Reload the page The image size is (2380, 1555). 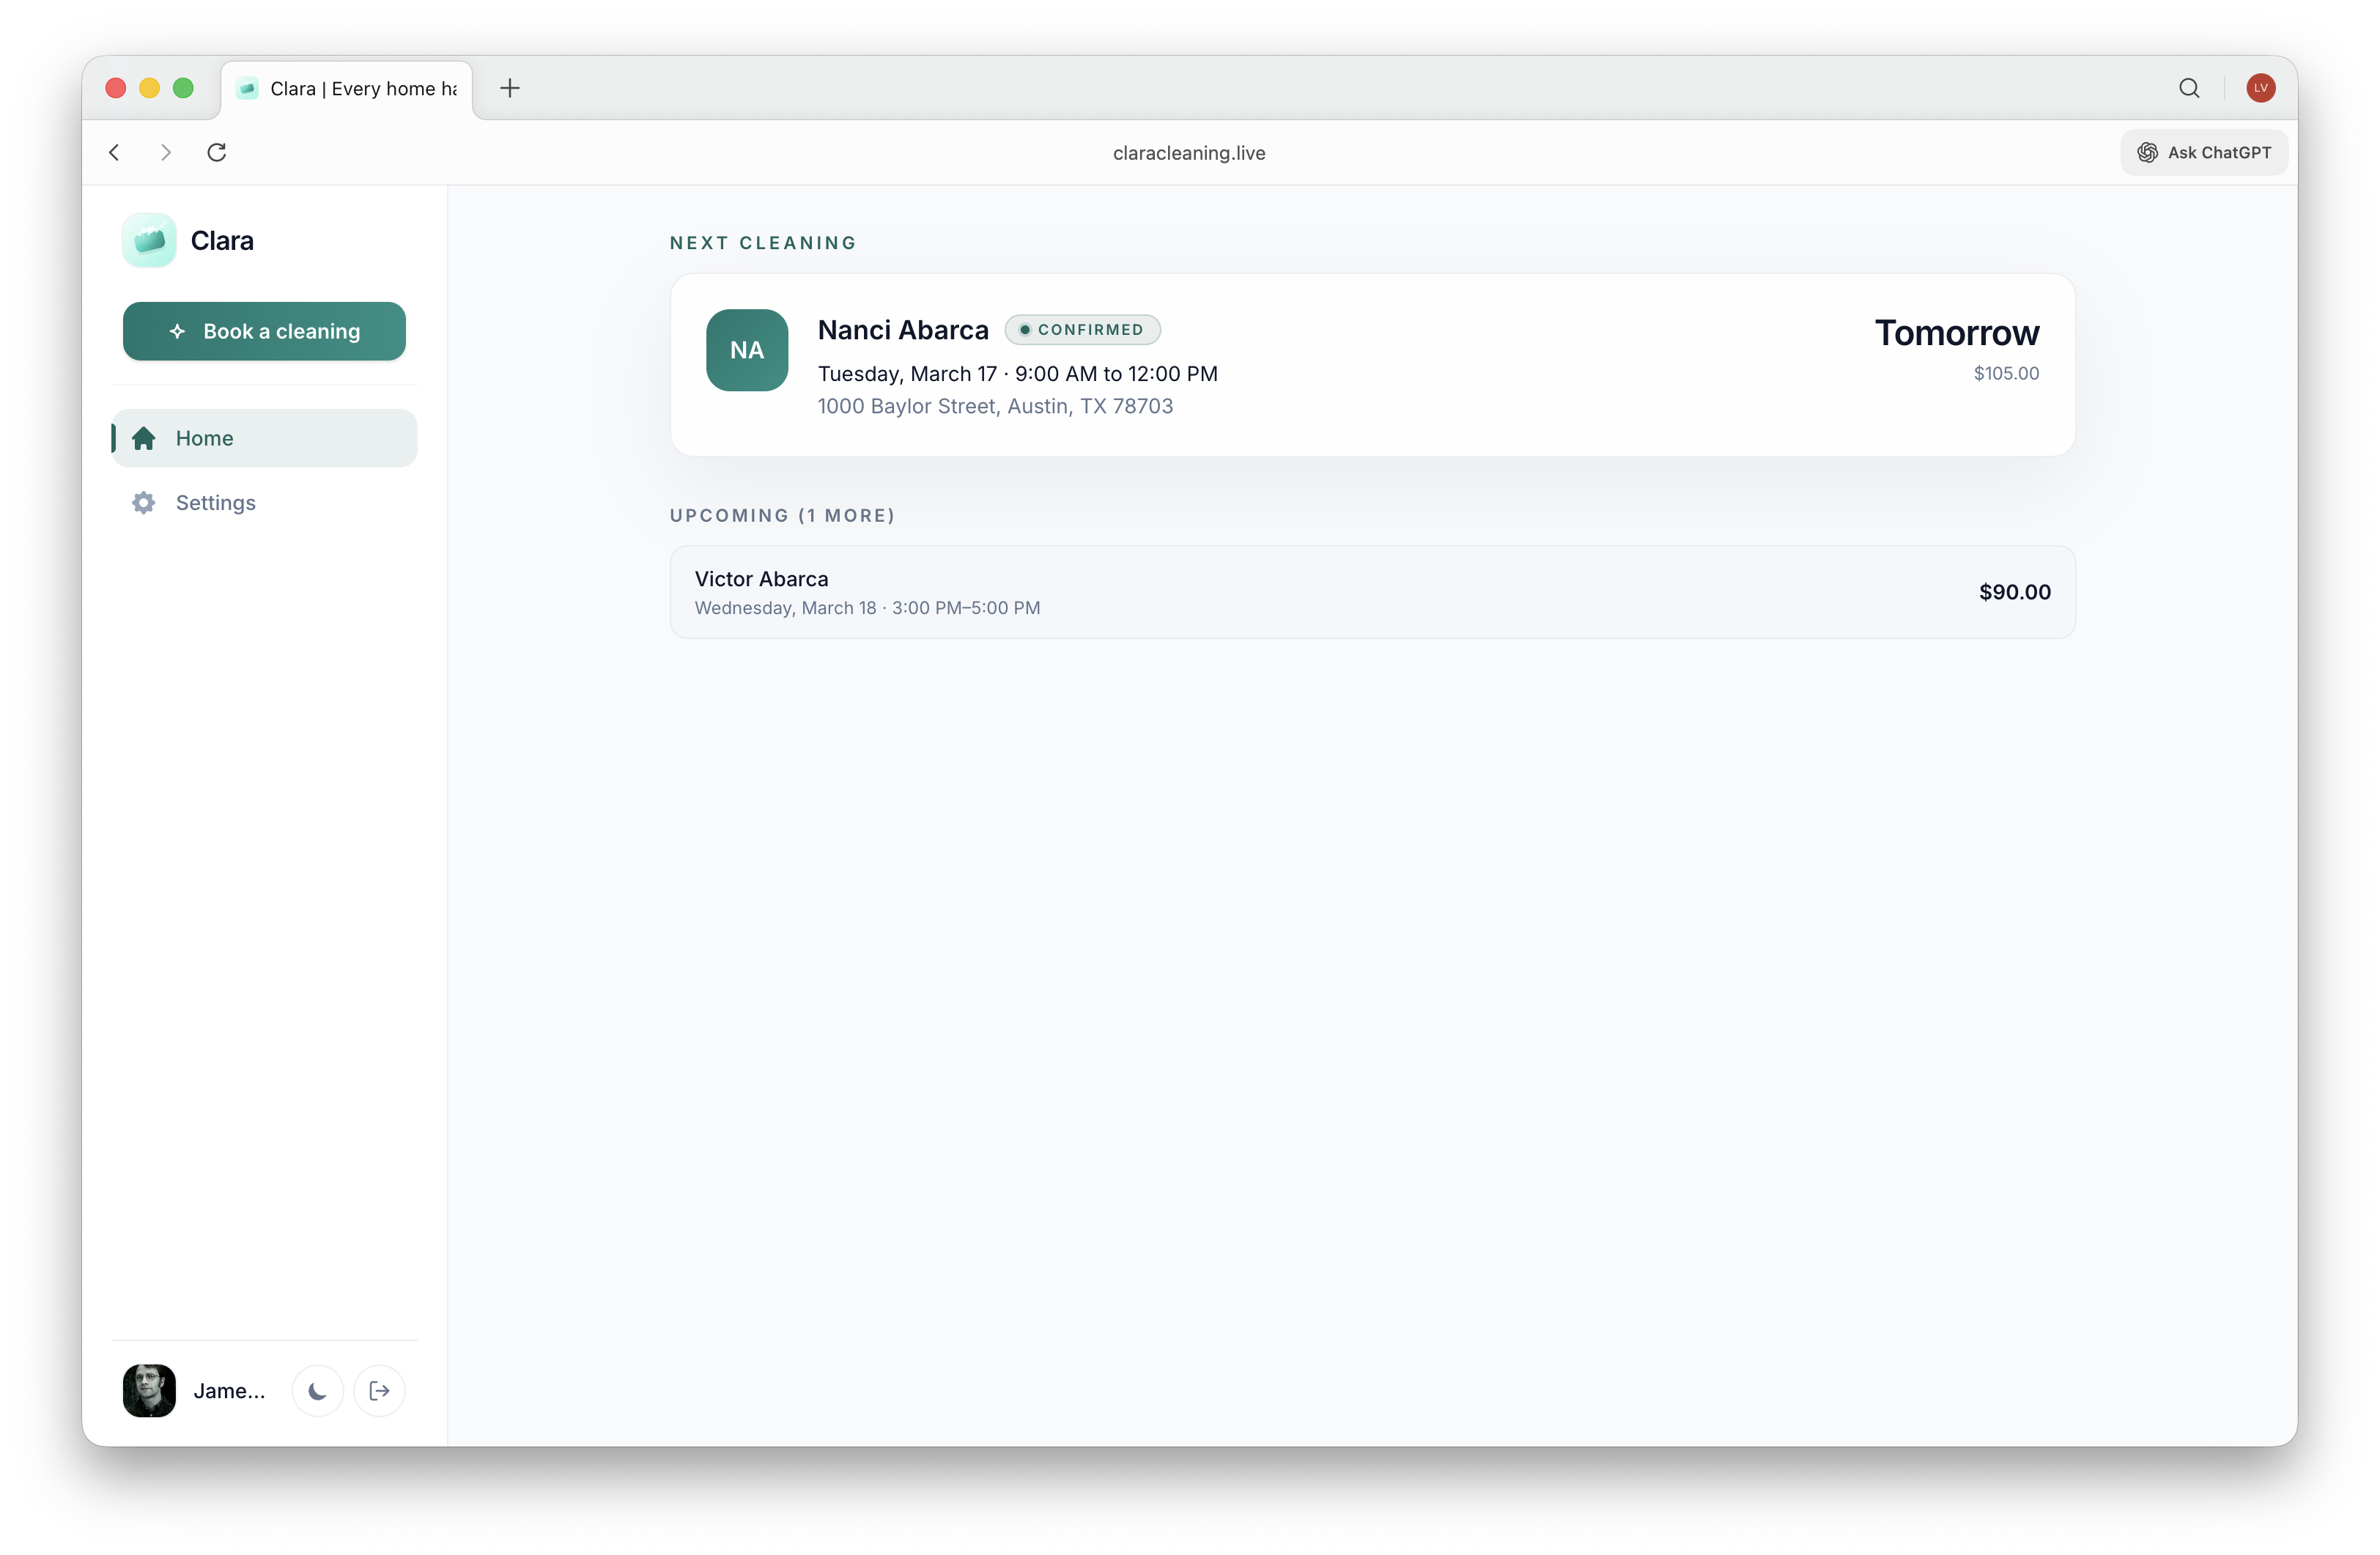217,152
